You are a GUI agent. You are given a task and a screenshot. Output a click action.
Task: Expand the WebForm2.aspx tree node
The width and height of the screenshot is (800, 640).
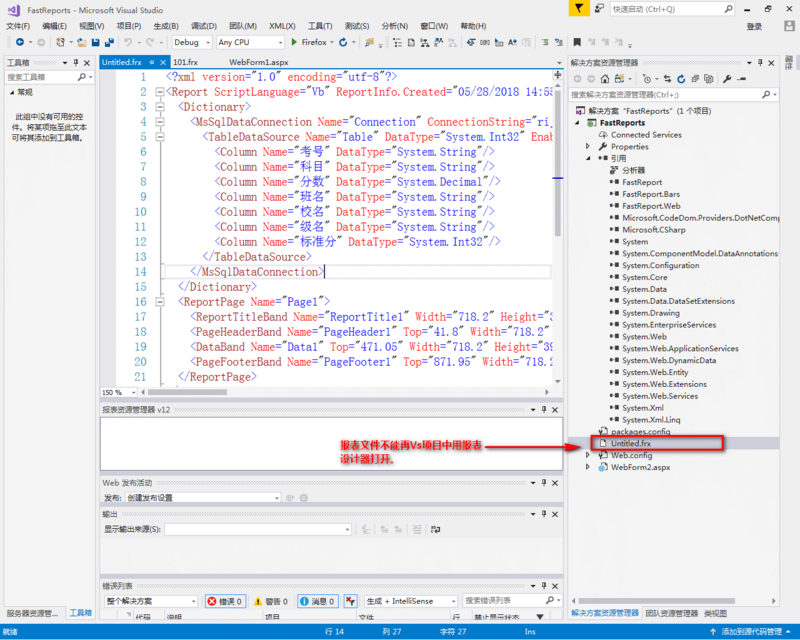coord(588,467)
